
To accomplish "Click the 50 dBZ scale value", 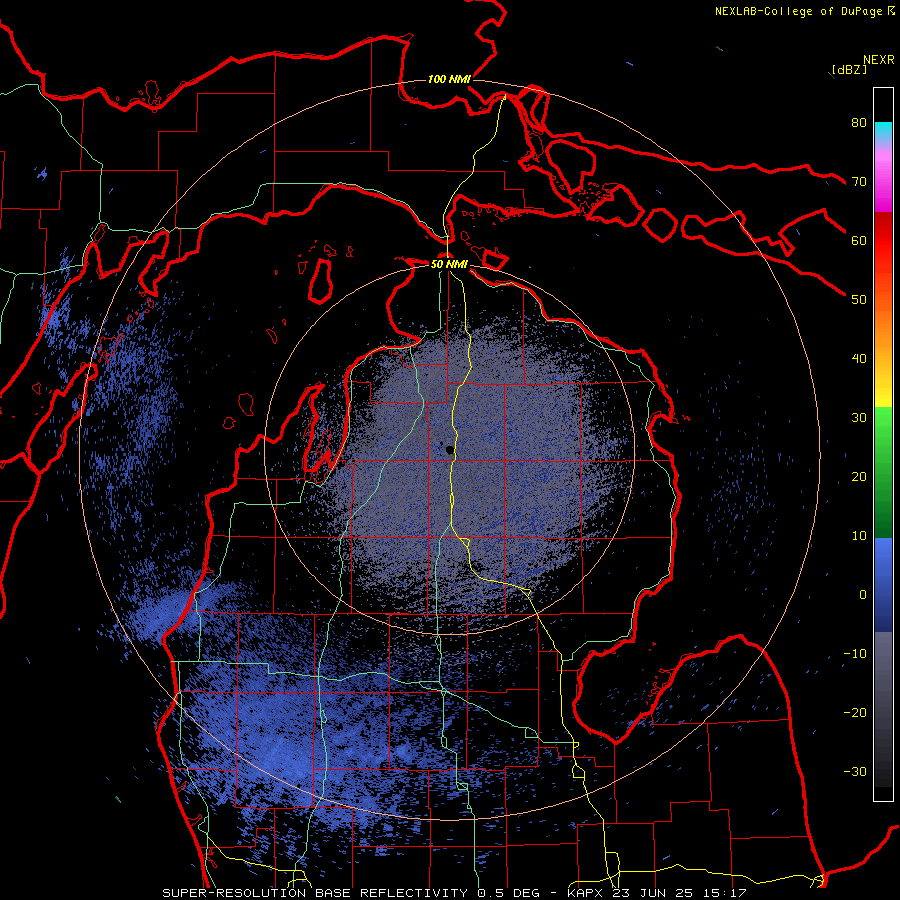I will point(859,300).
